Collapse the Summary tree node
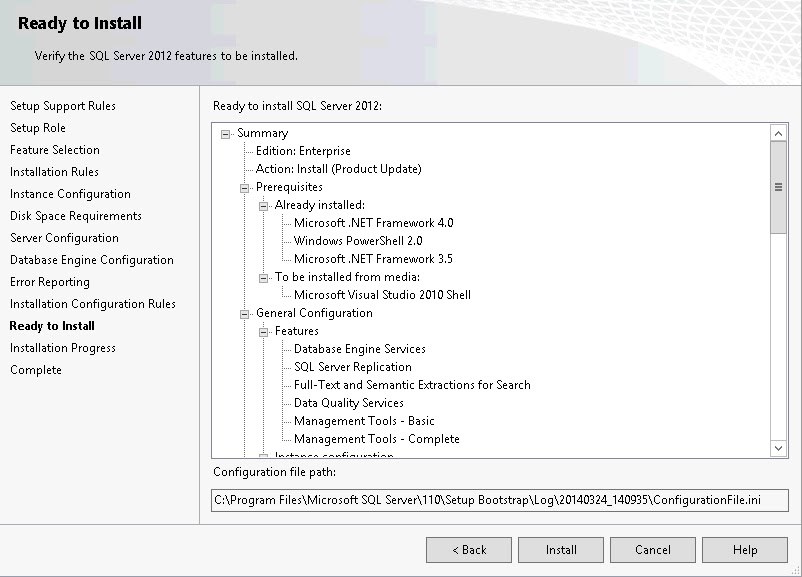Image resolution: width=802 pixels, height=577 pixels. pos(225,132)
